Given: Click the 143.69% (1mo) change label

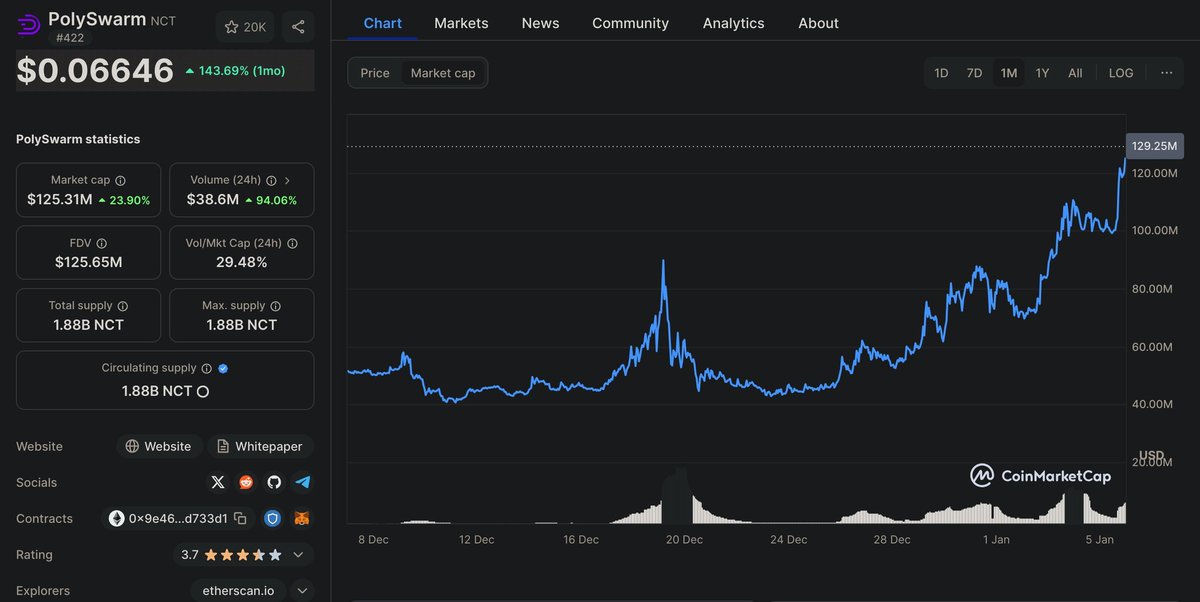Looking at the screenshot, I should (x=235, y=71).
